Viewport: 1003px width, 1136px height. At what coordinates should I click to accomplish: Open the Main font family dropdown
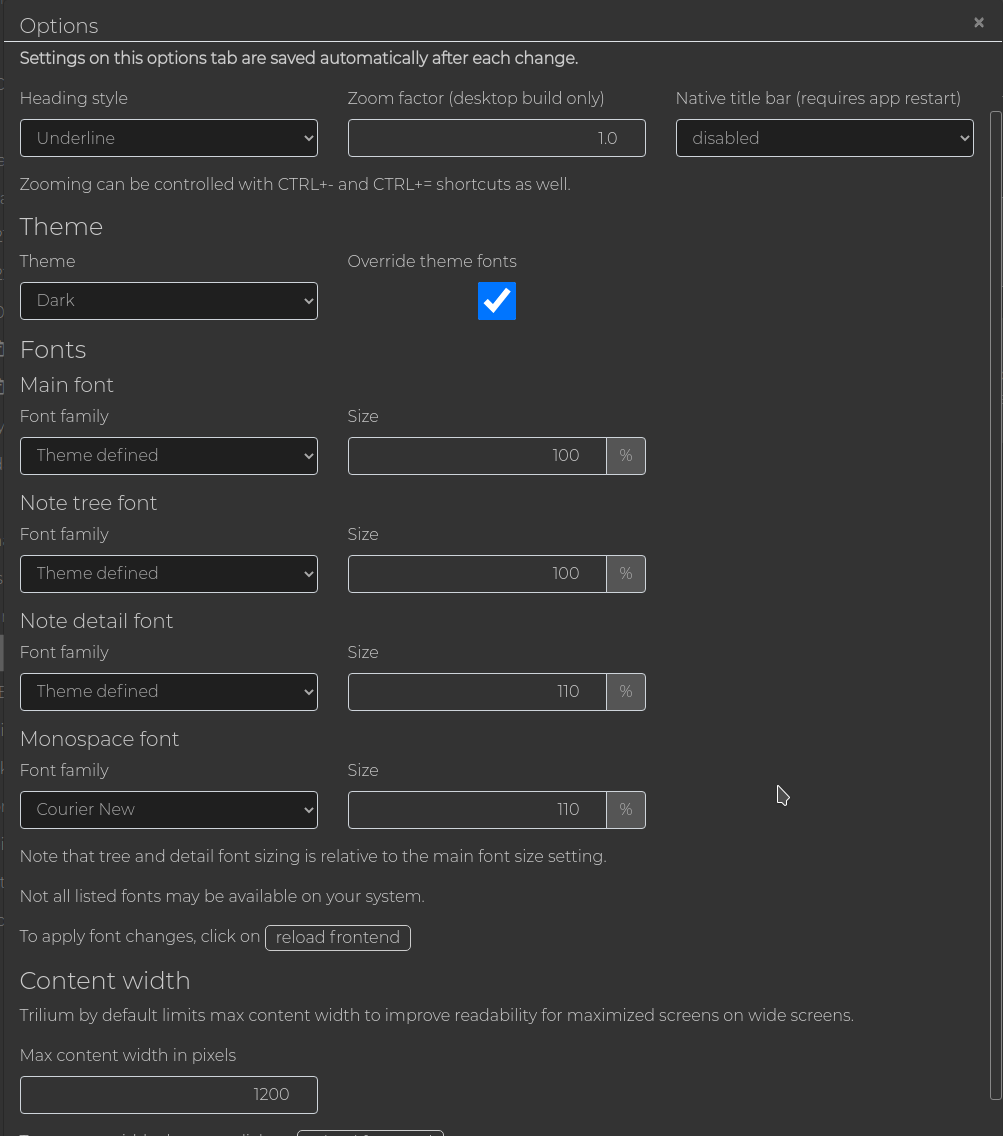tap(169, 456)
